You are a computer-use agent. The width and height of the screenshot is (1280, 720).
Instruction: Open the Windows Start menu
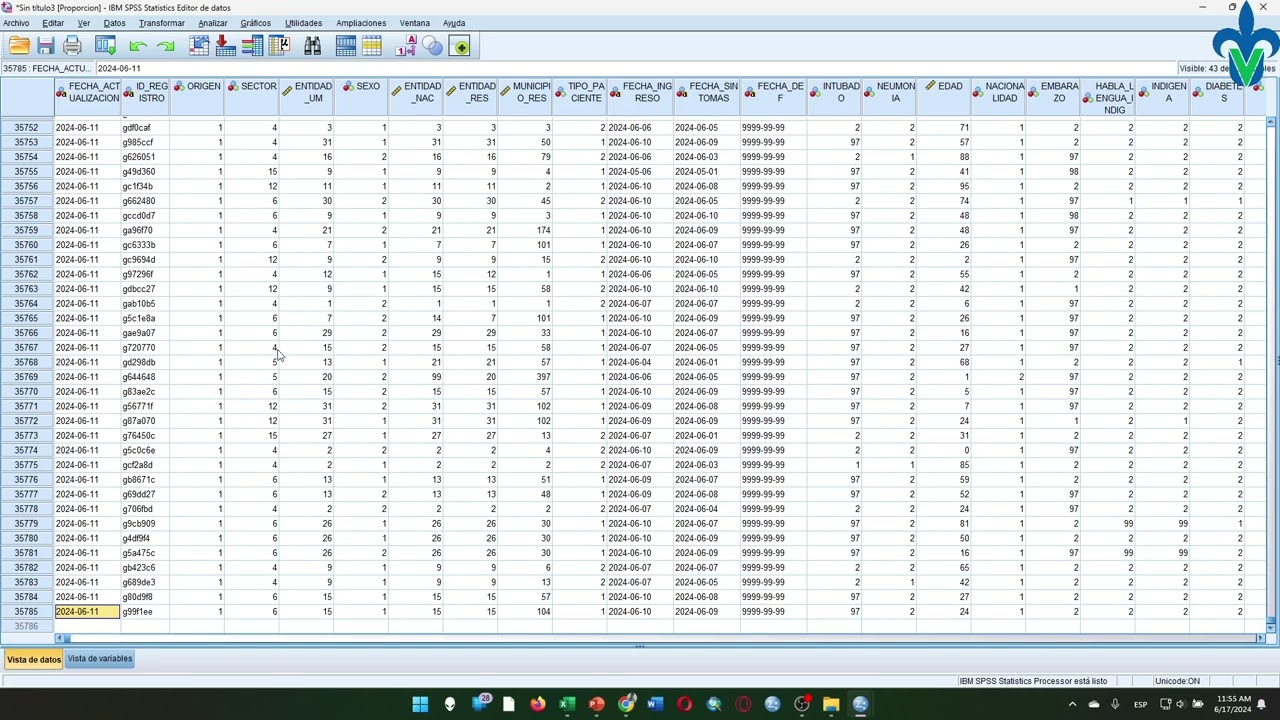tap(420, 704)
